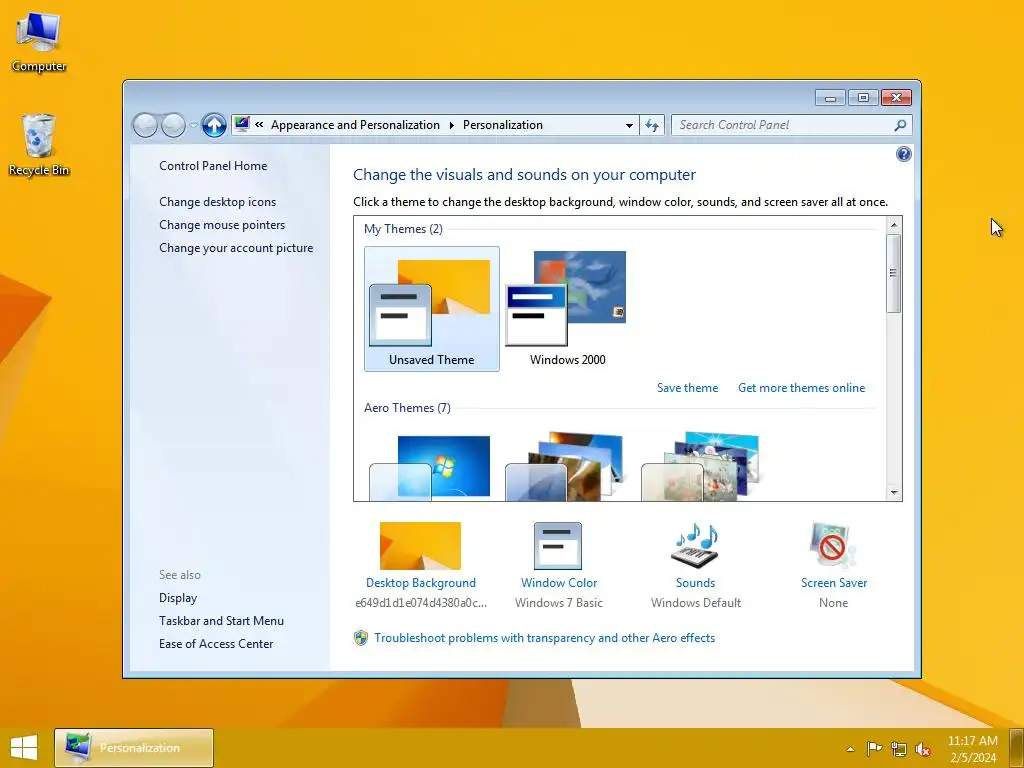Screen dimensions: 1024x768
Task: Click the Sounds music notes icon
Action: [x=696, y=545]
